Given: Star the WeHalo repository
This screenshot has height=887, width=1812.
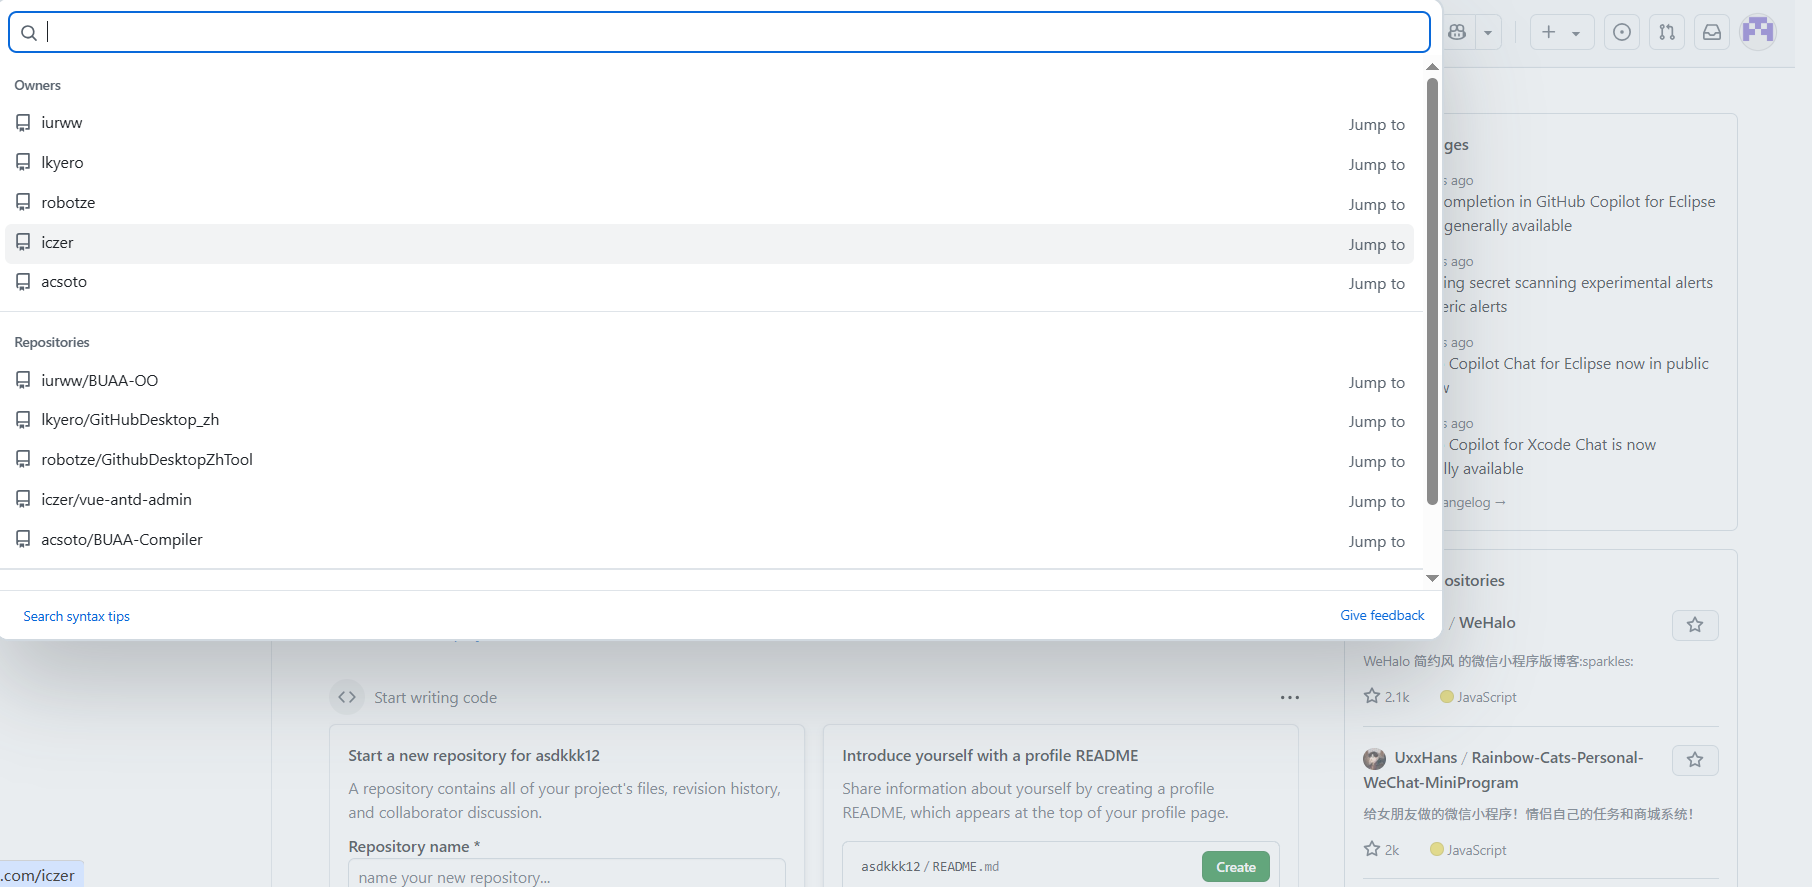Looking at the screenshot, I should click(x=1695, y=625).
